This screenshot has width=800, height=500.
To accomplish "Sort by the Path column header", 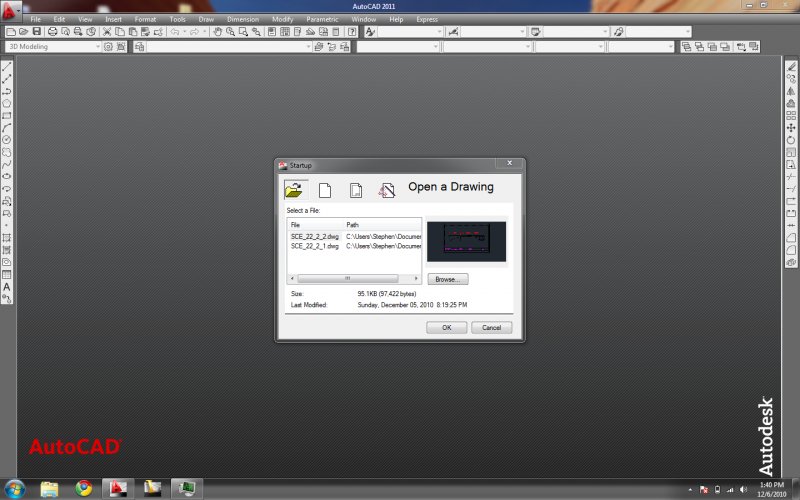I will [x=382, y=224].
